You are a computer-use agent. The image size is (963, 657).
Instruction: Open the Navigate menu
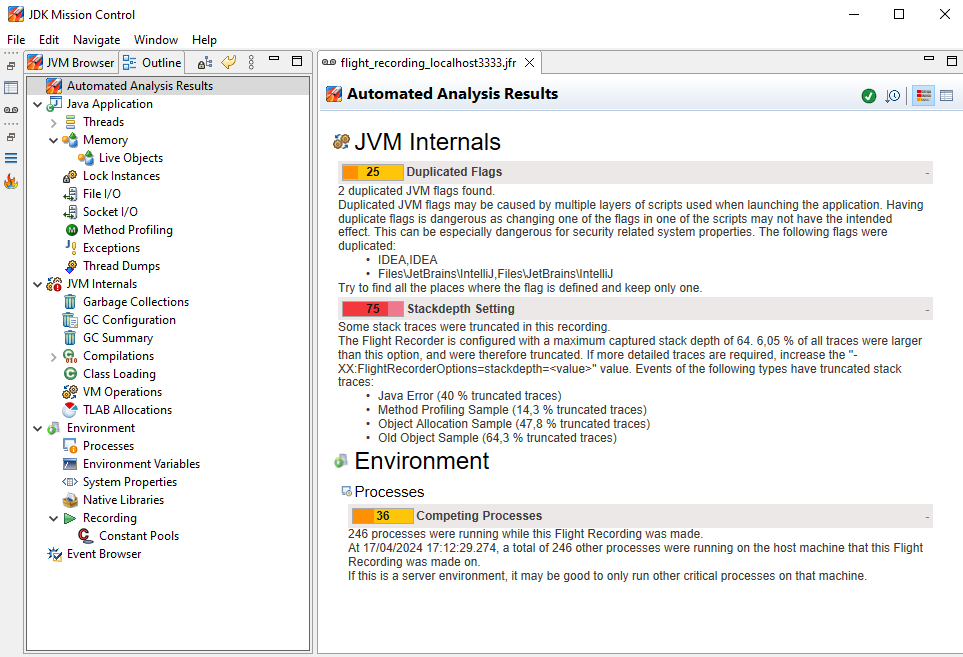click(96, 40)
